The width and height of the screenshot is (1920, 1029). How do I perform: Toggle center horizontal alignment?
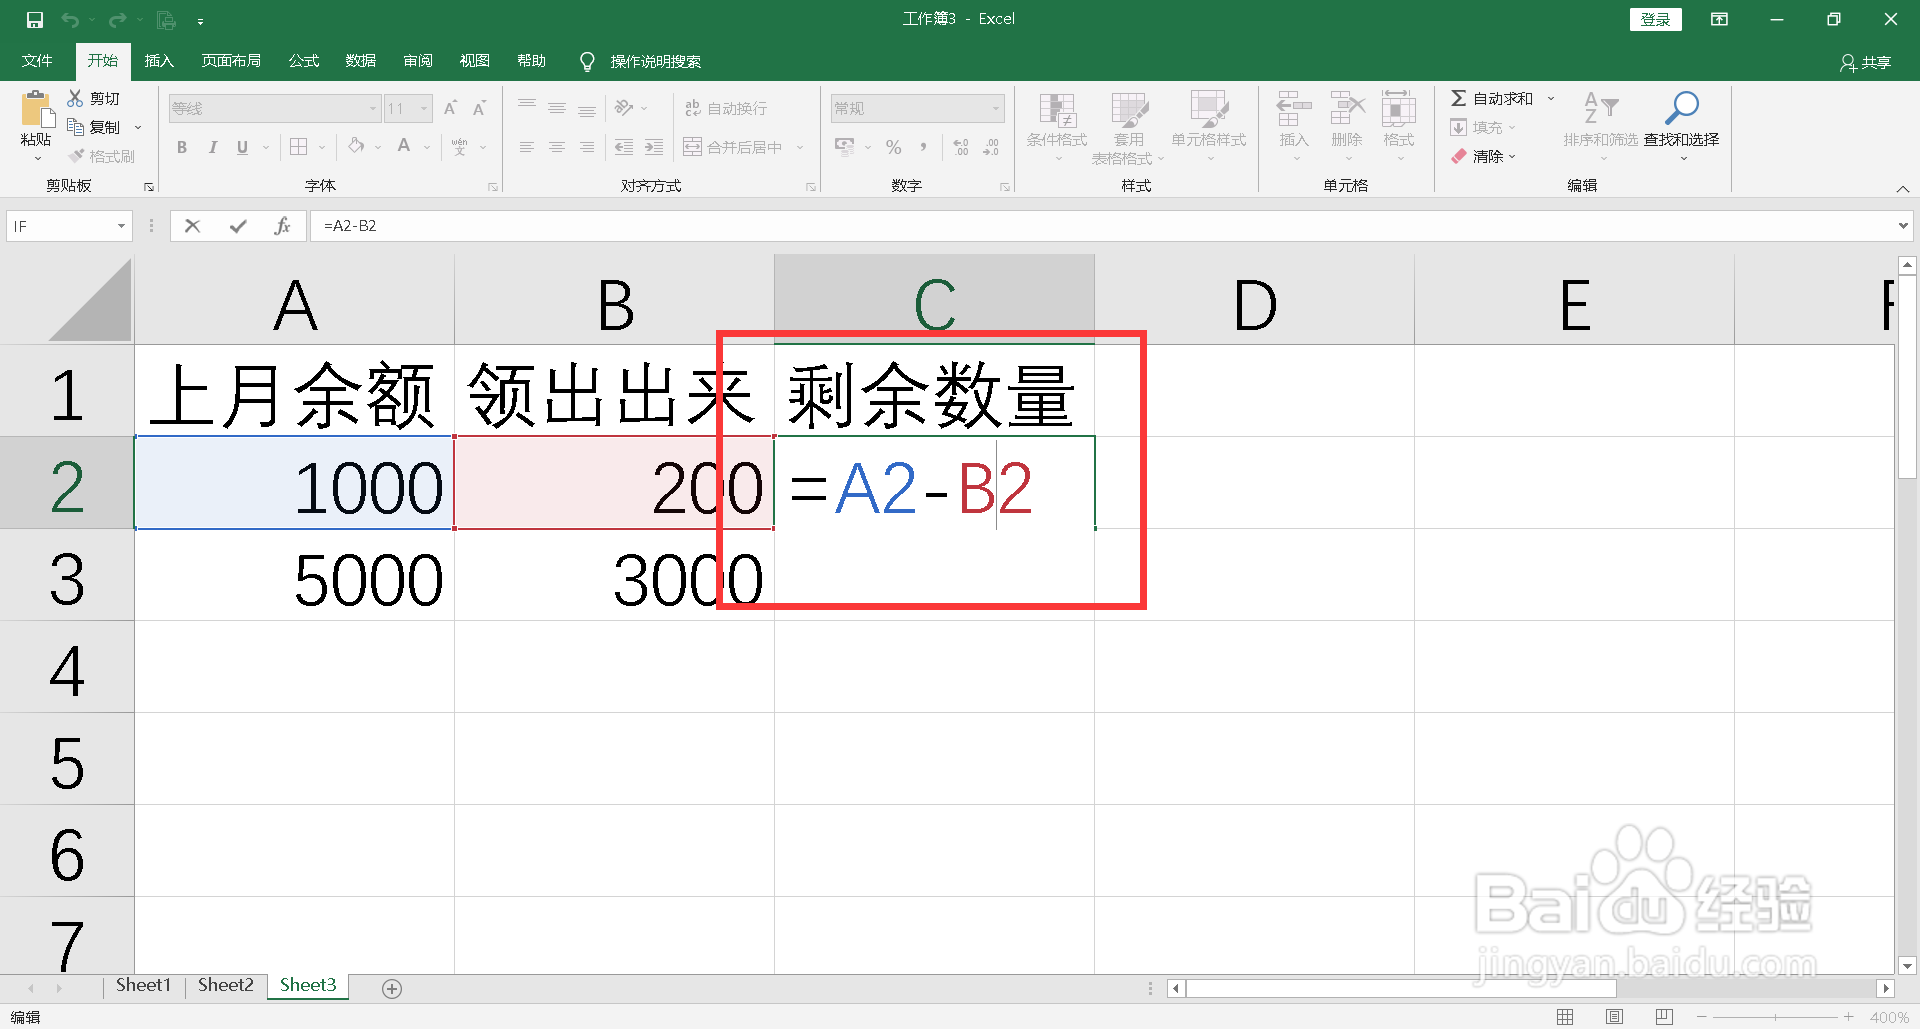point(557,148)
